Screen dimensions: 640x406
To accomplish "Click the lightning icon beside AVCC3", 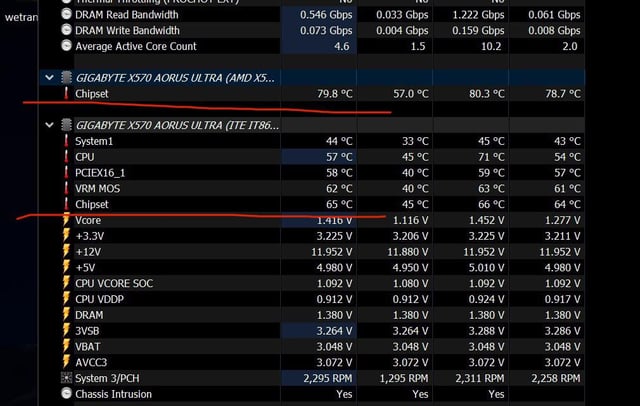I will [x=66, y=362].
